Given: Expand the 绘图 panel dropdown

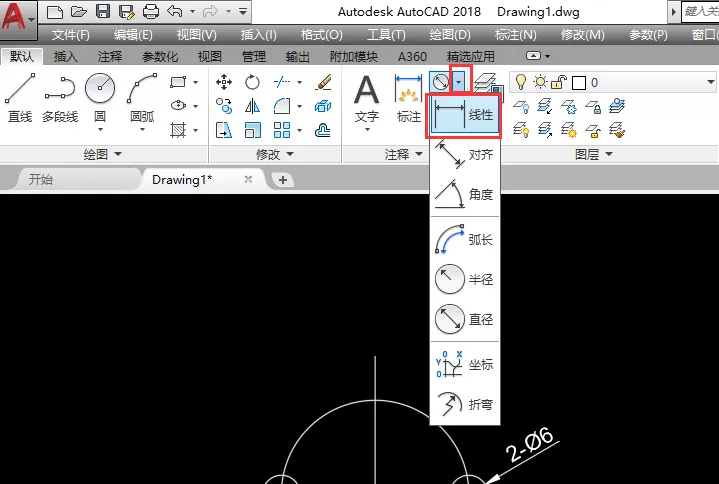Looking at the screenshot, I should [103, 154].
